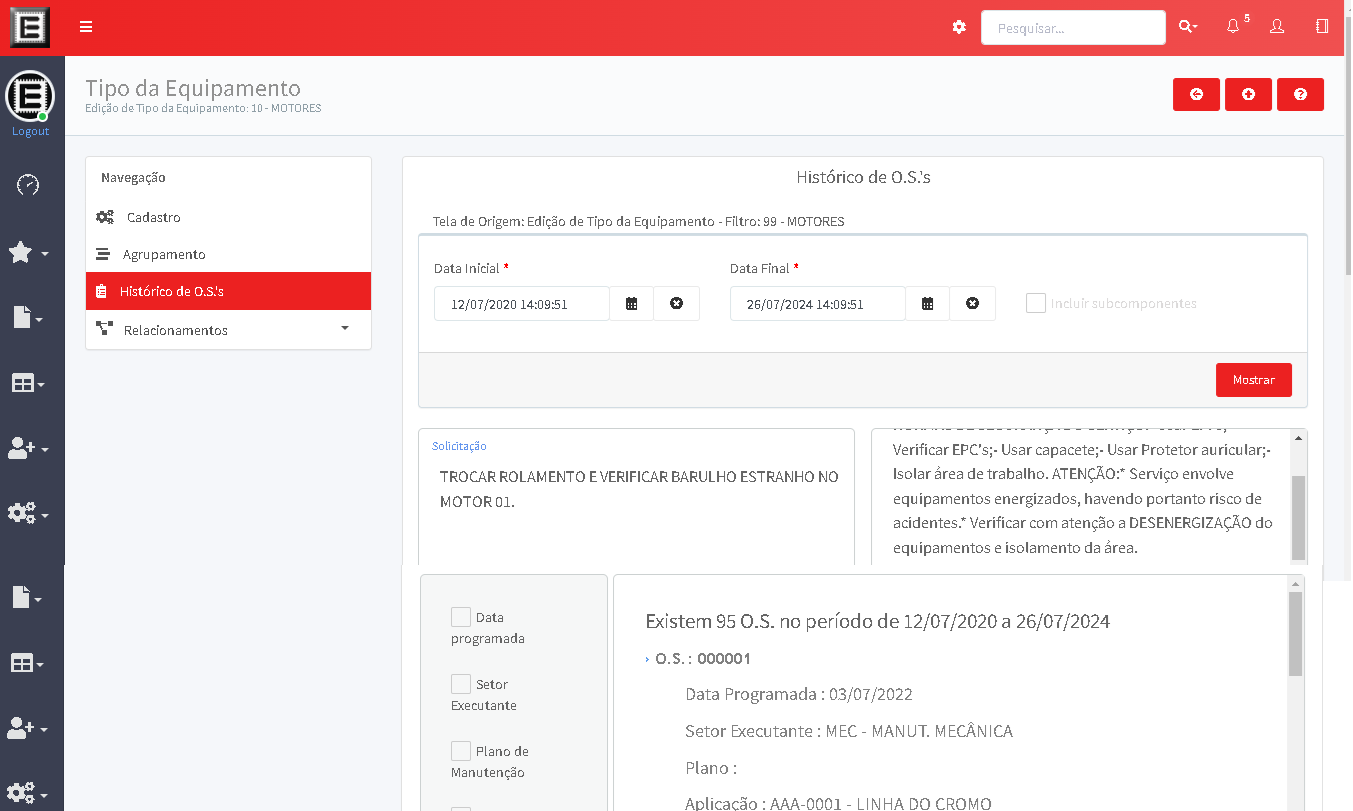Clear the Data Final date field
This screenshot has width=1353, height=811.
pos(972,304)
